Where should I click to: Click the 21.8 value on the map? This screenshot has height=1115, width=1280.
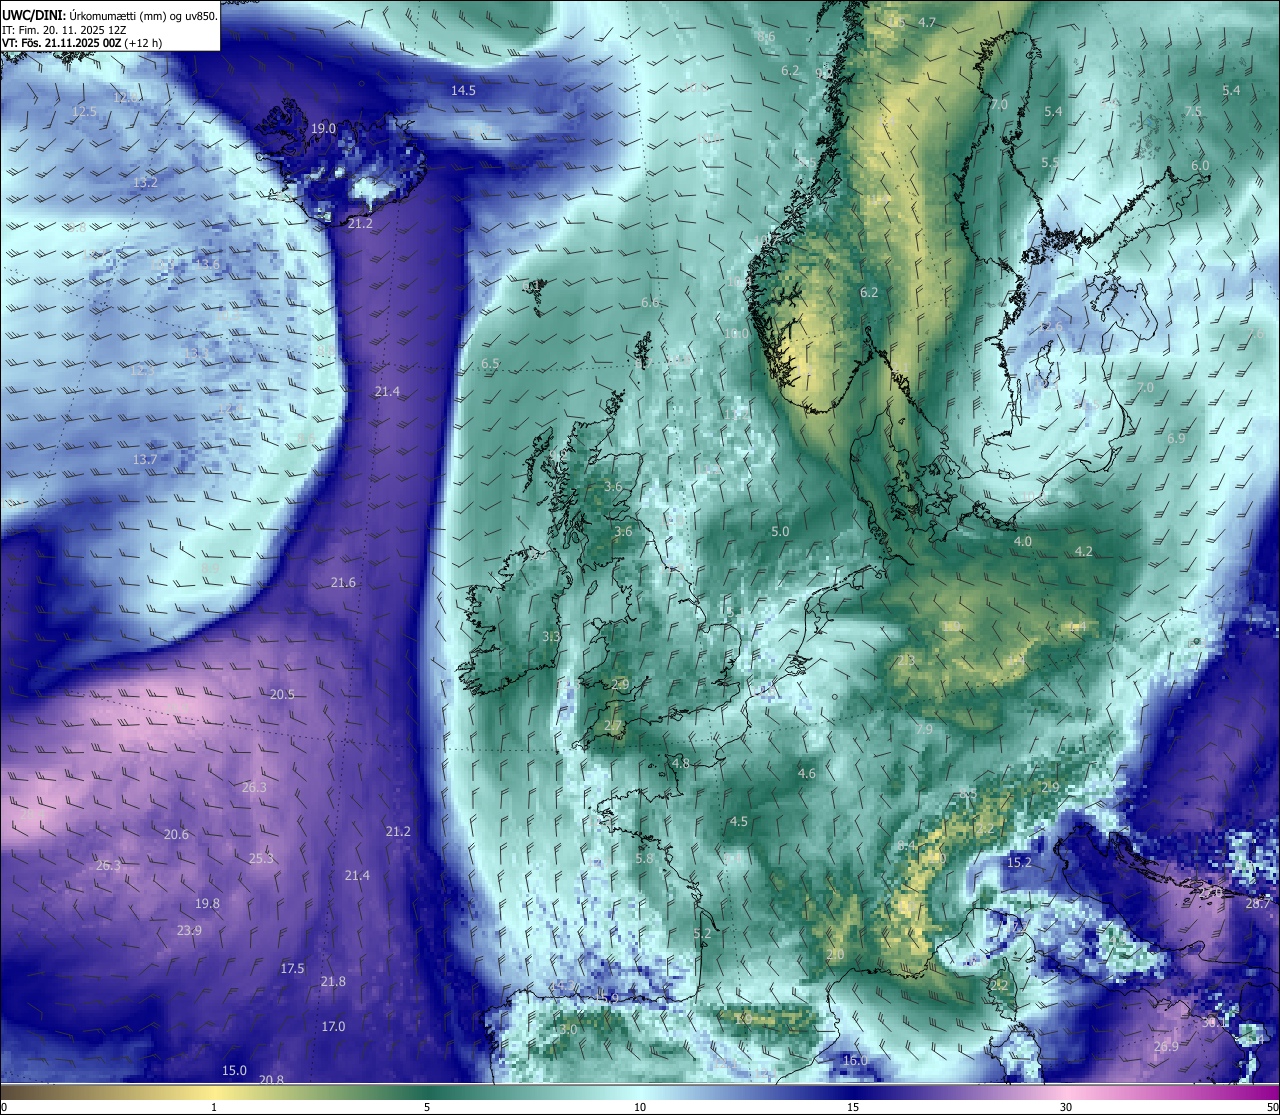point(333,981)
